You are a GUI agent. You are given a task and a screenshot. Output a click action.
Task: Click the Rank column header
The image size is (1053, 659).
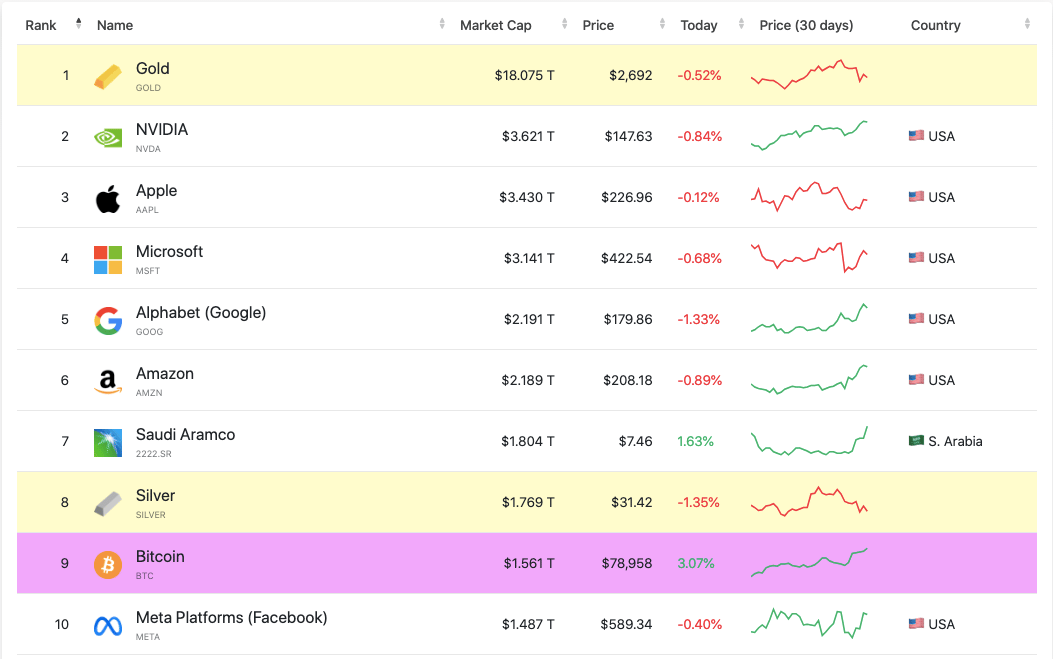tap(41, 25)
